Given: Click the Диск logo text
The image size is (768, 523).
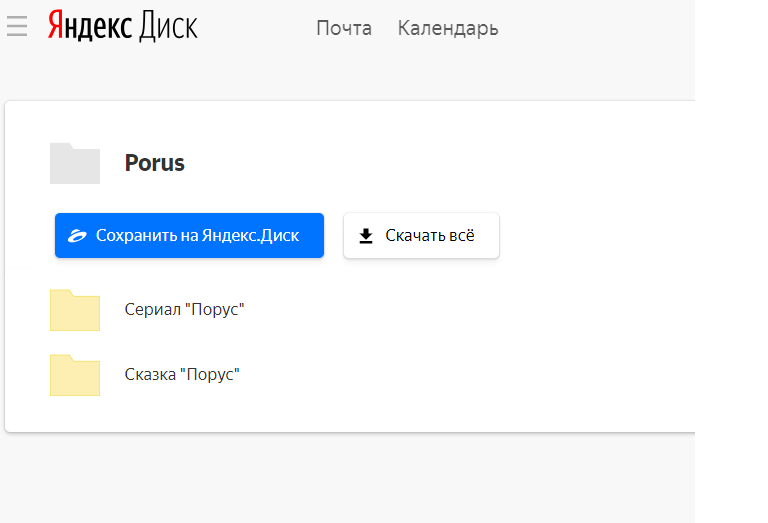Looking at the screenshot, I should click(x=168, y=26).
